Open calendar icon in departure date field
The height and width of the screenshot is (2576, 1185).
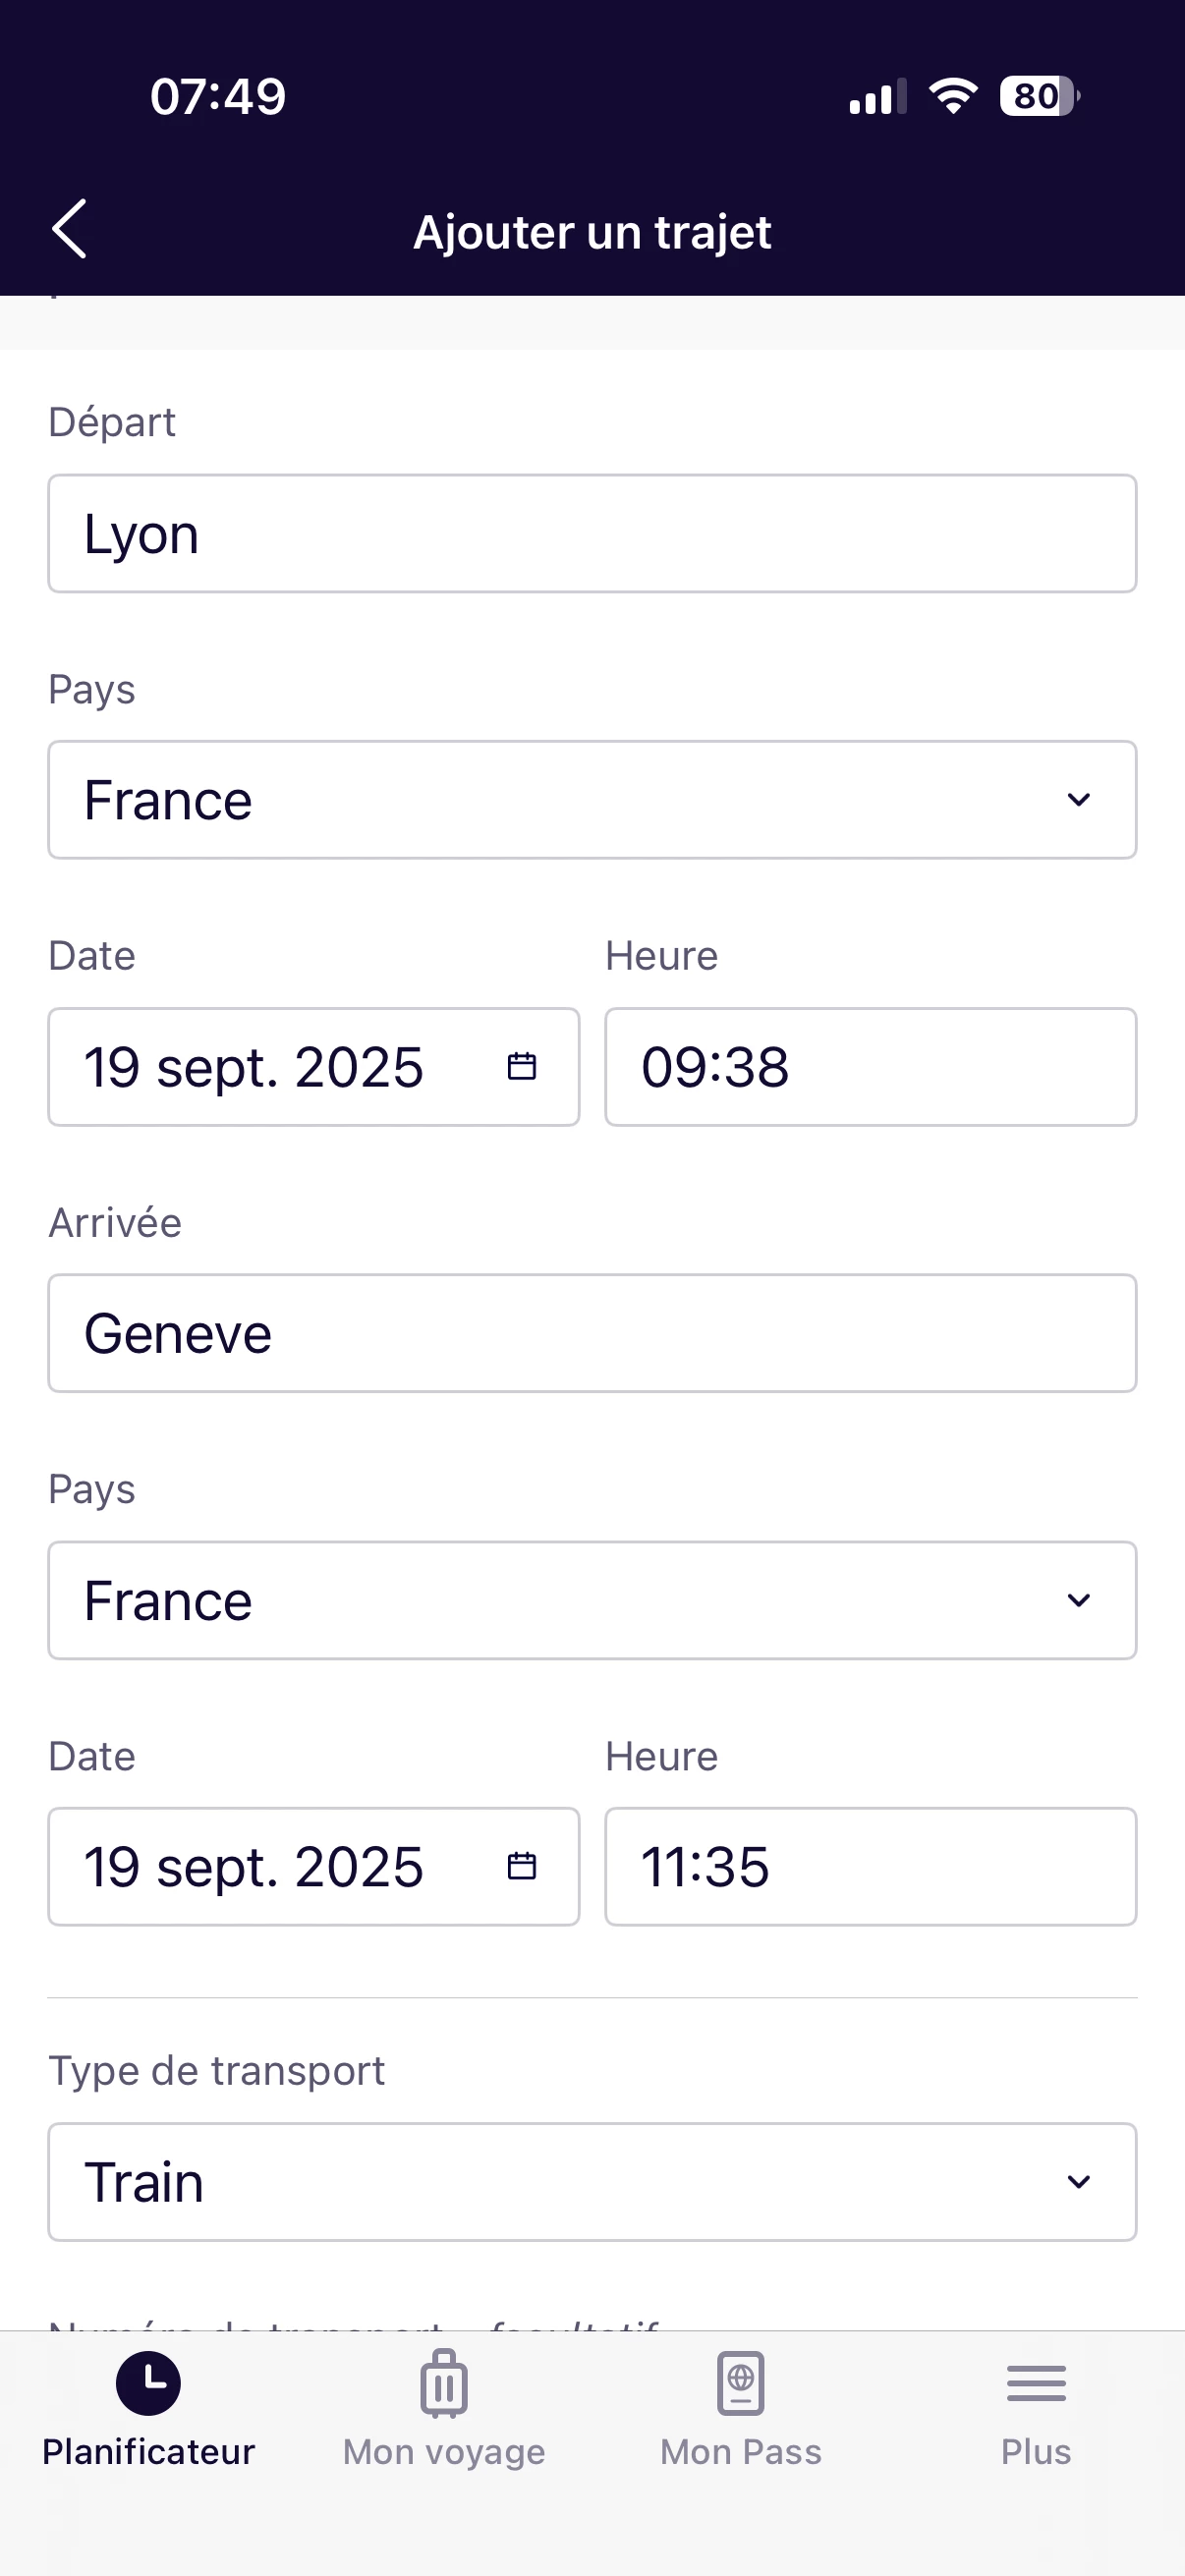(x=521, y=1066)
